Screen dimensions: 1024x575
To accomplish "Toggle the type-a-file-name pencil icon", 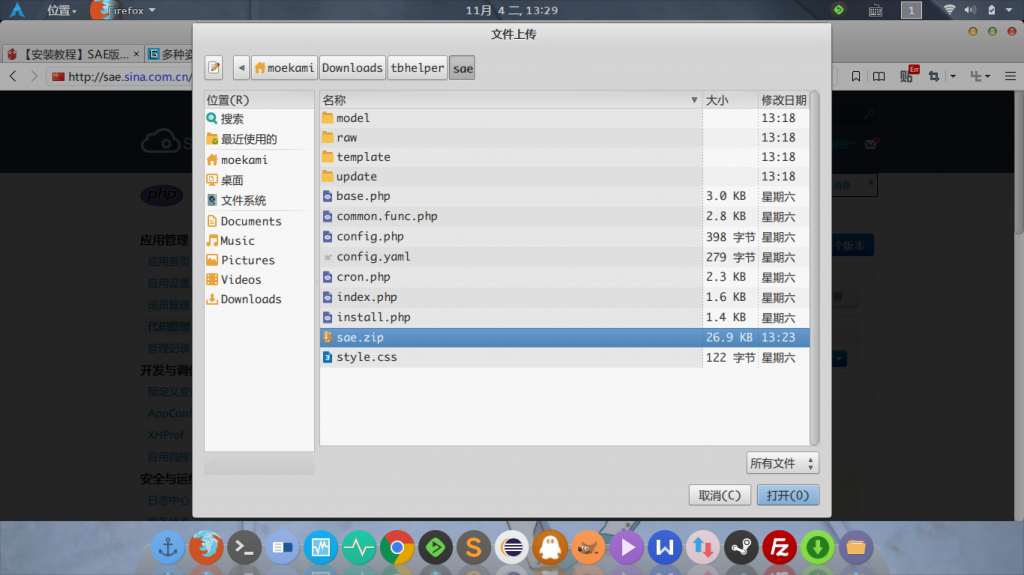I will click(214, 67).
